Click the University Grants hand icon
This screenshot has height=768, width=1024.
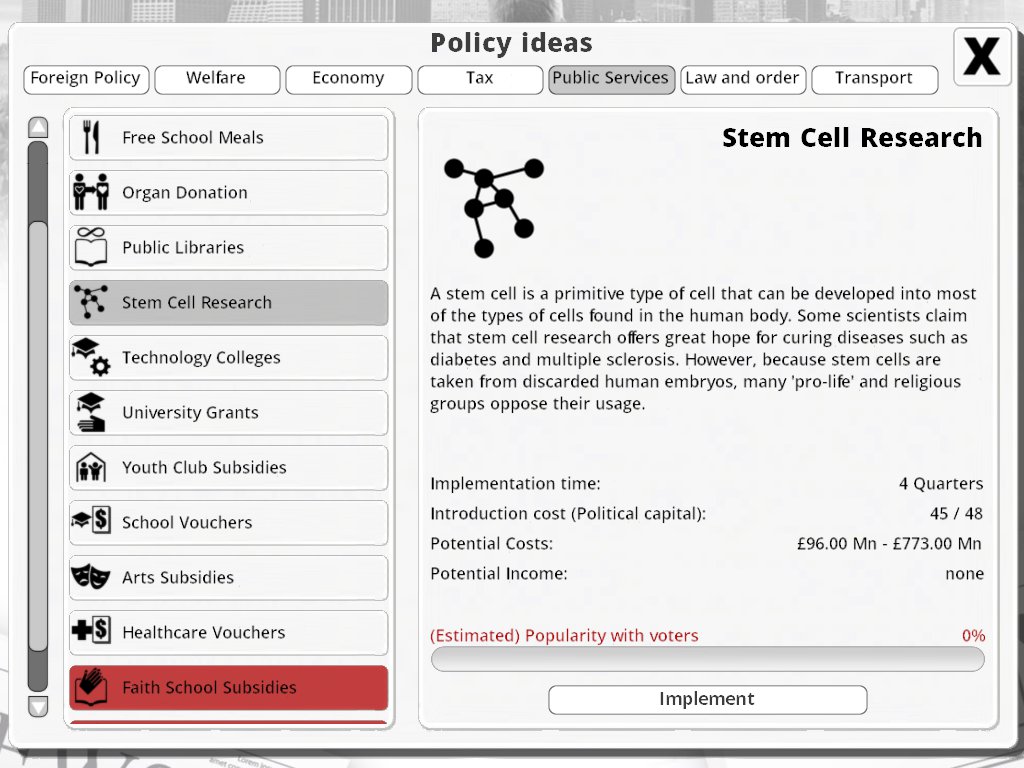click(91, 412)
